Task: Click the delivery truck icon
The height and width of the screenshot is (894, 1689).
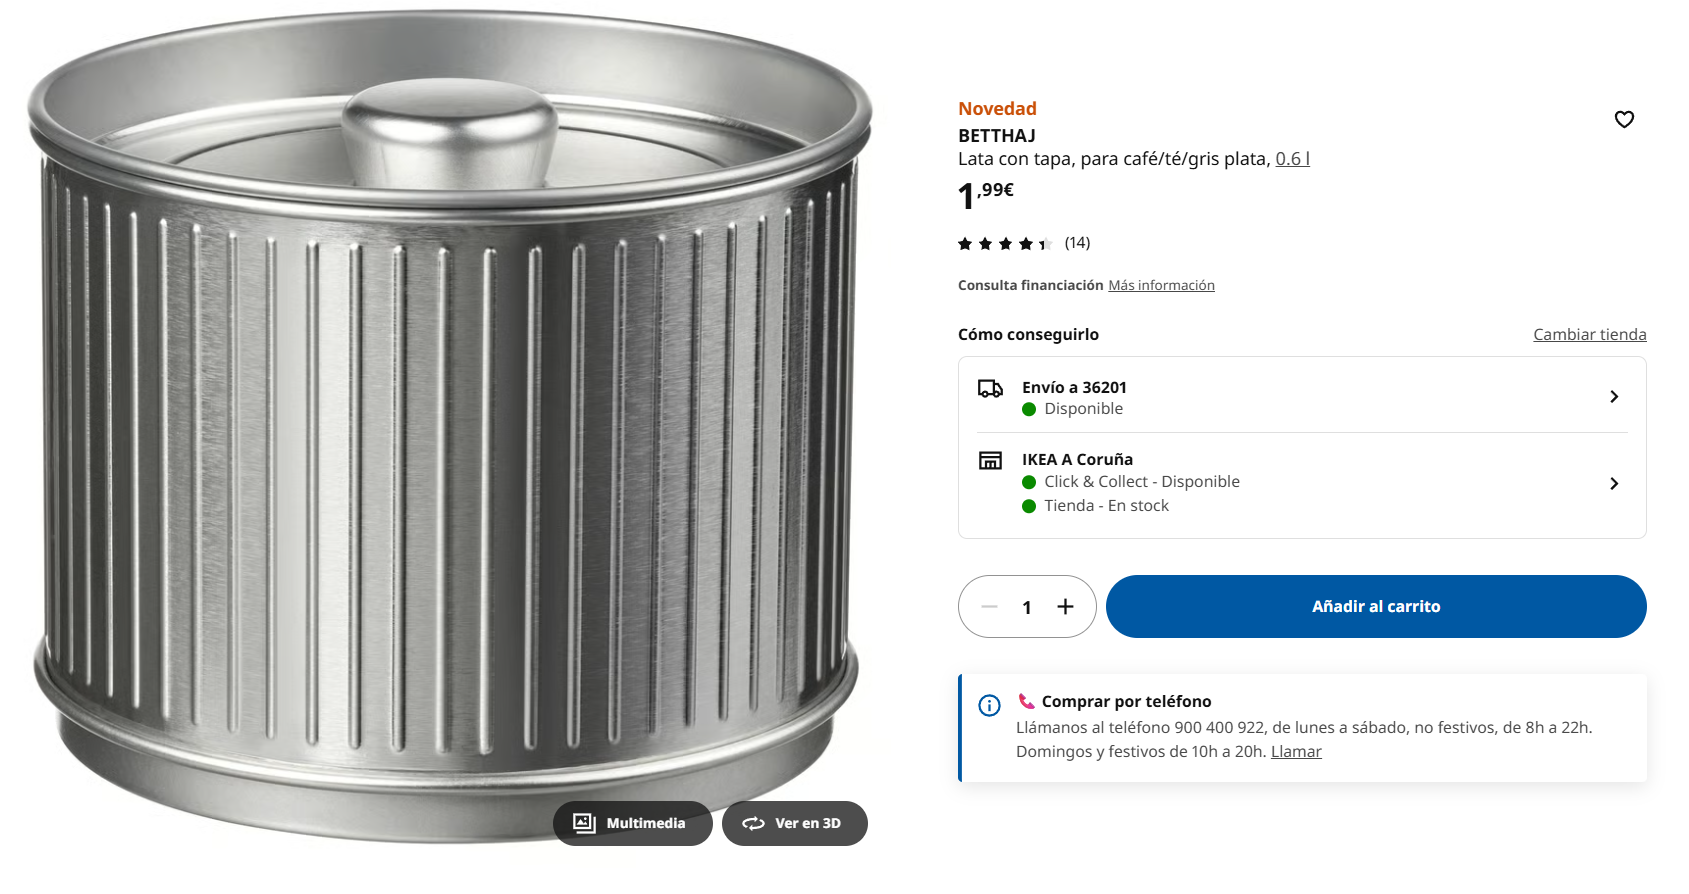Action: [x=990, y=388]
